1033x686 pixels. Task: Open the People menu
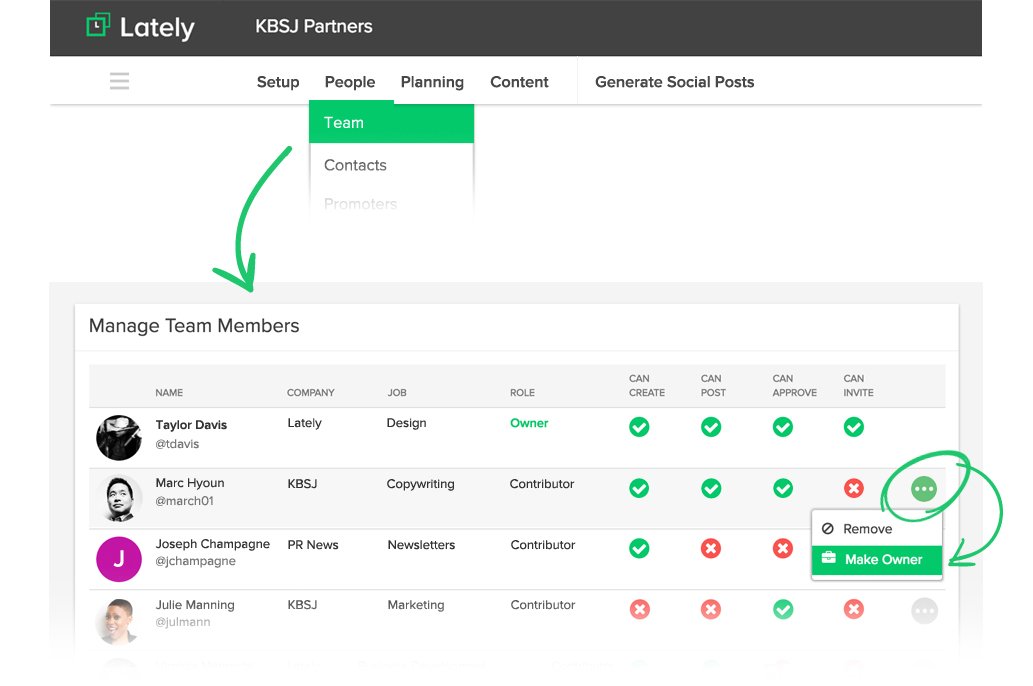click(350, 82)
